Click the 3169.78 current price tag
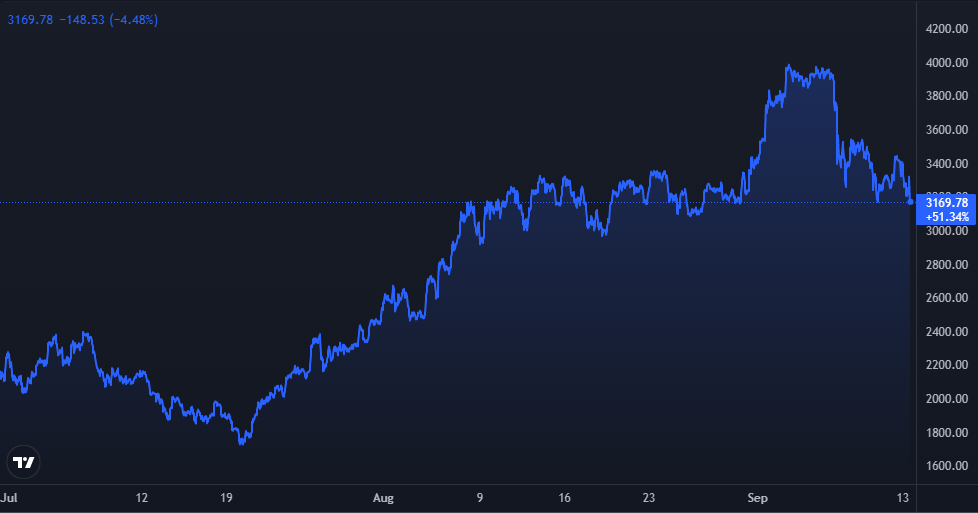The height and width of the screenshot is (513, 978). coord(945,203)
